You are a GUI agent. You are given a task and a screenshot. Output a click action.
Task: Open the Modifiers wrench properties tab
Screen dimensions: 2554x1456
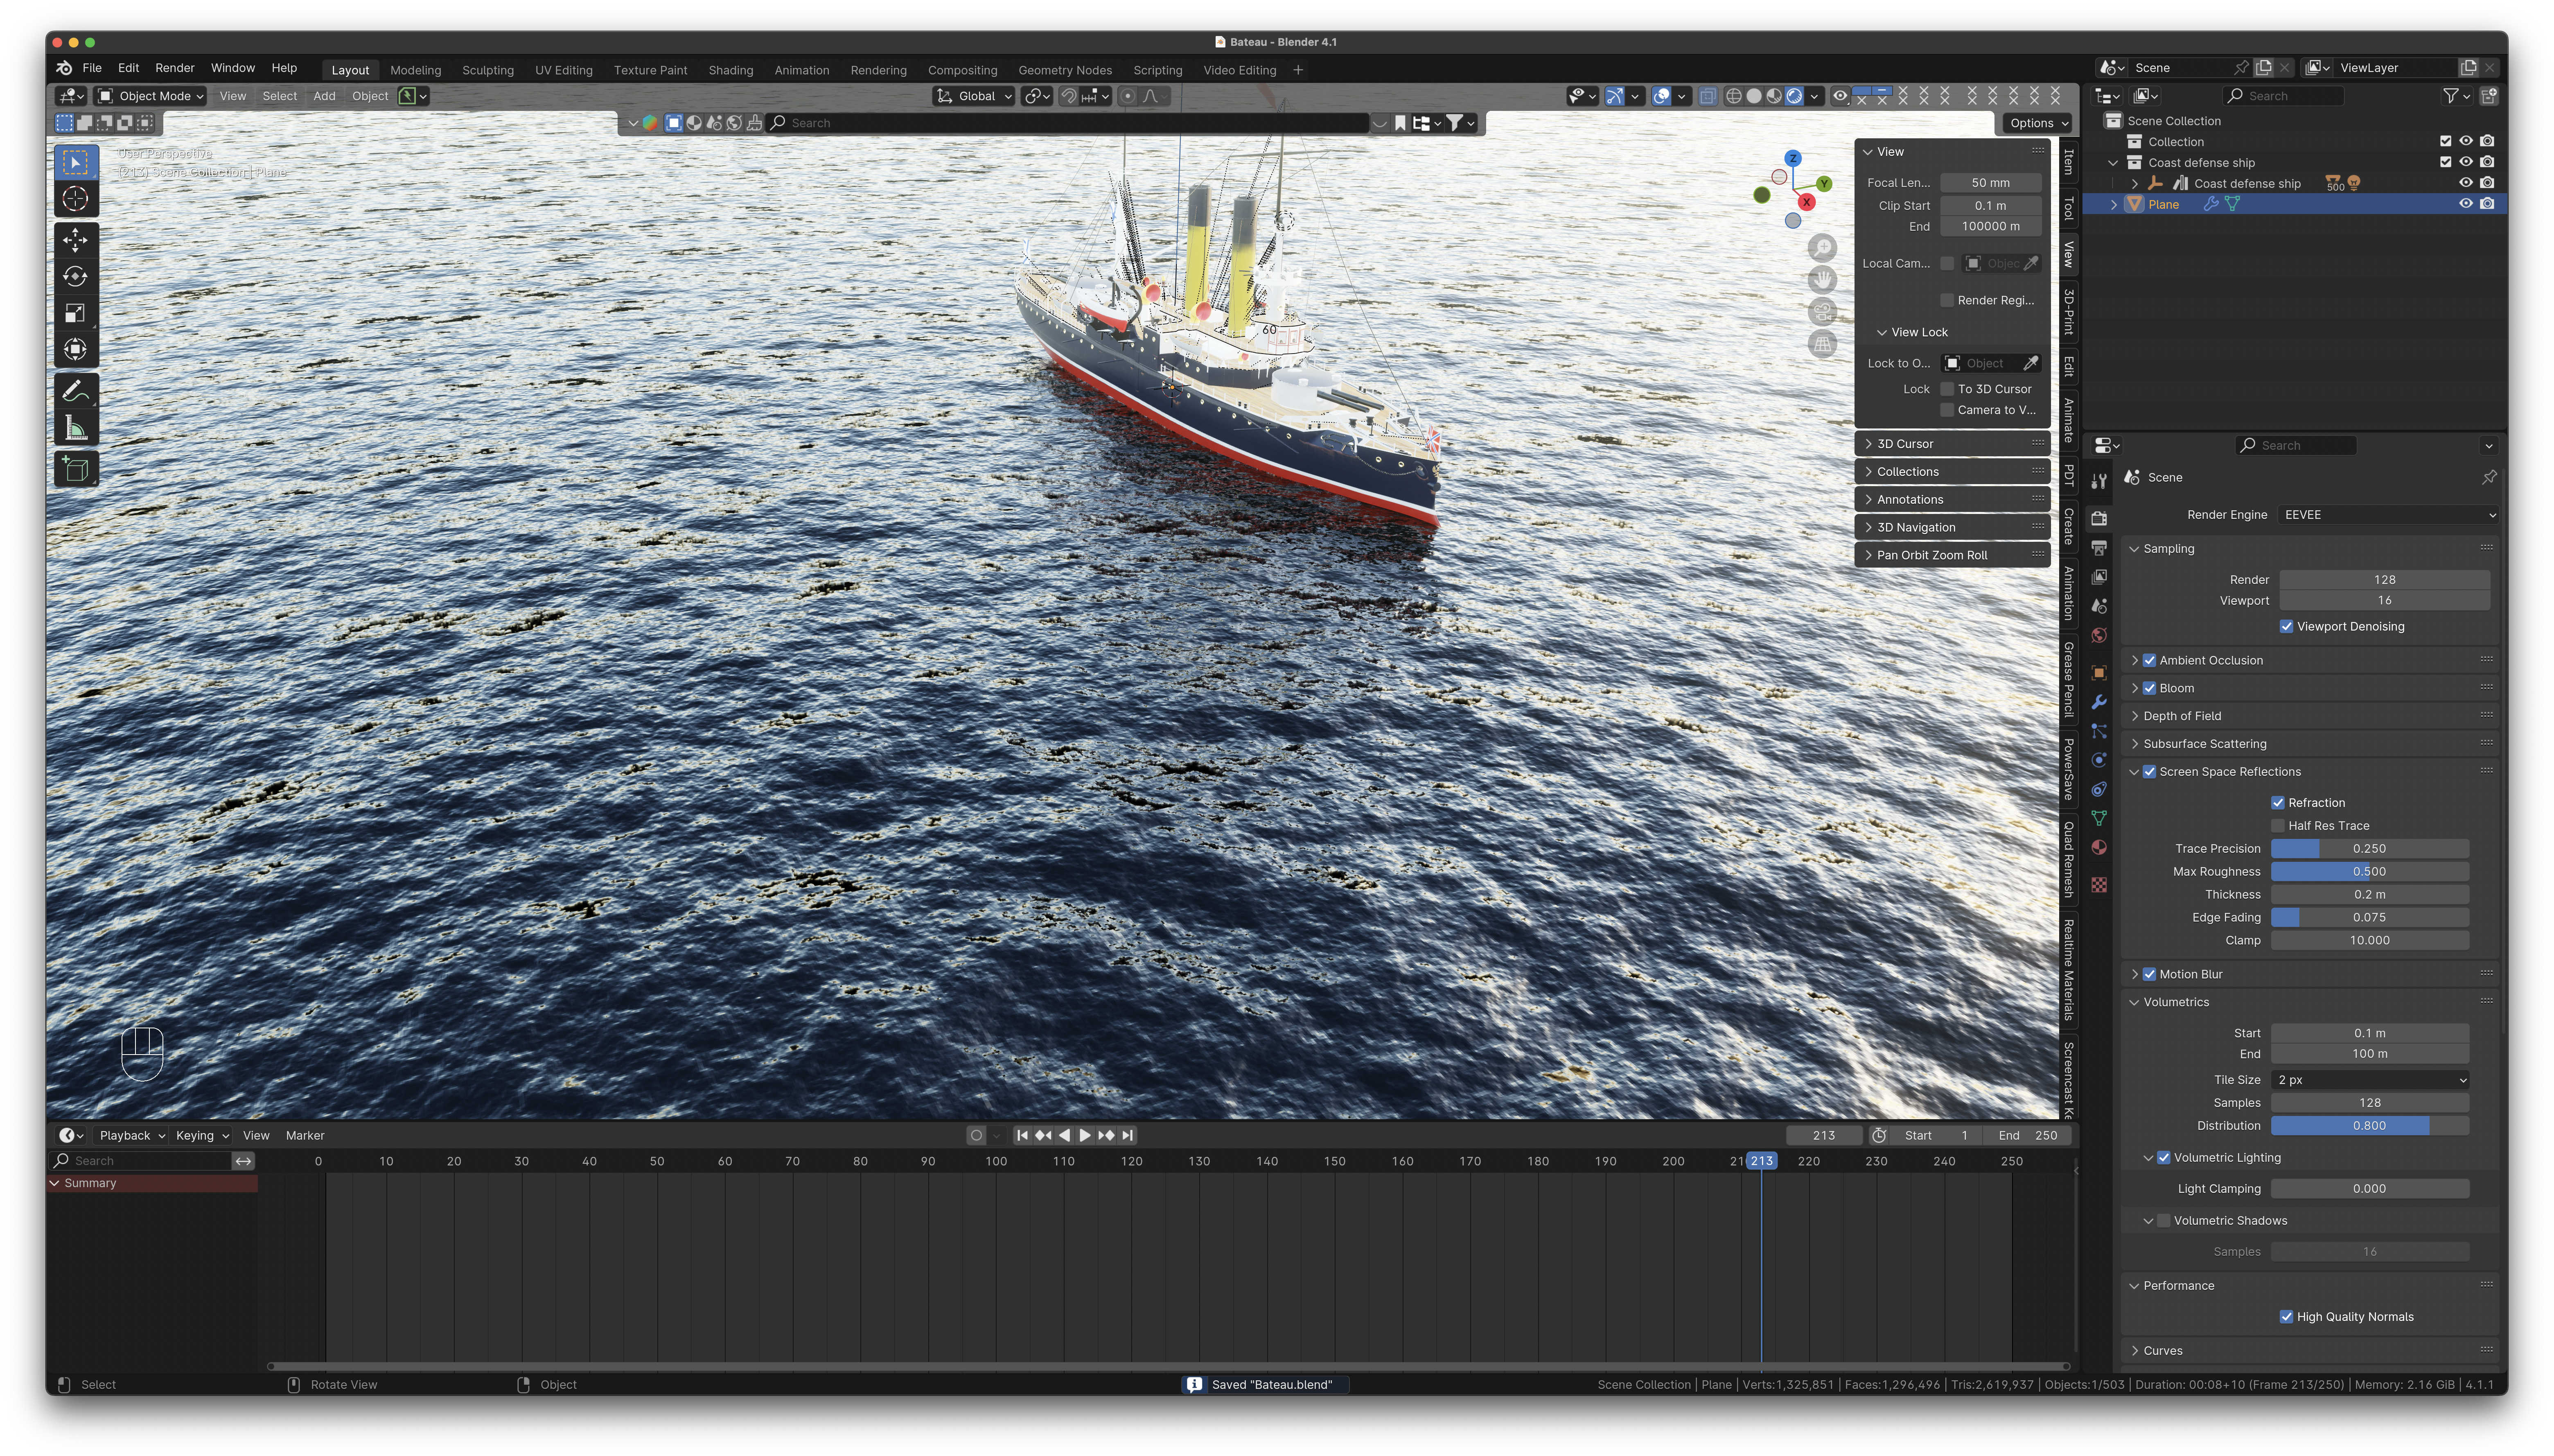(2099, 702)
